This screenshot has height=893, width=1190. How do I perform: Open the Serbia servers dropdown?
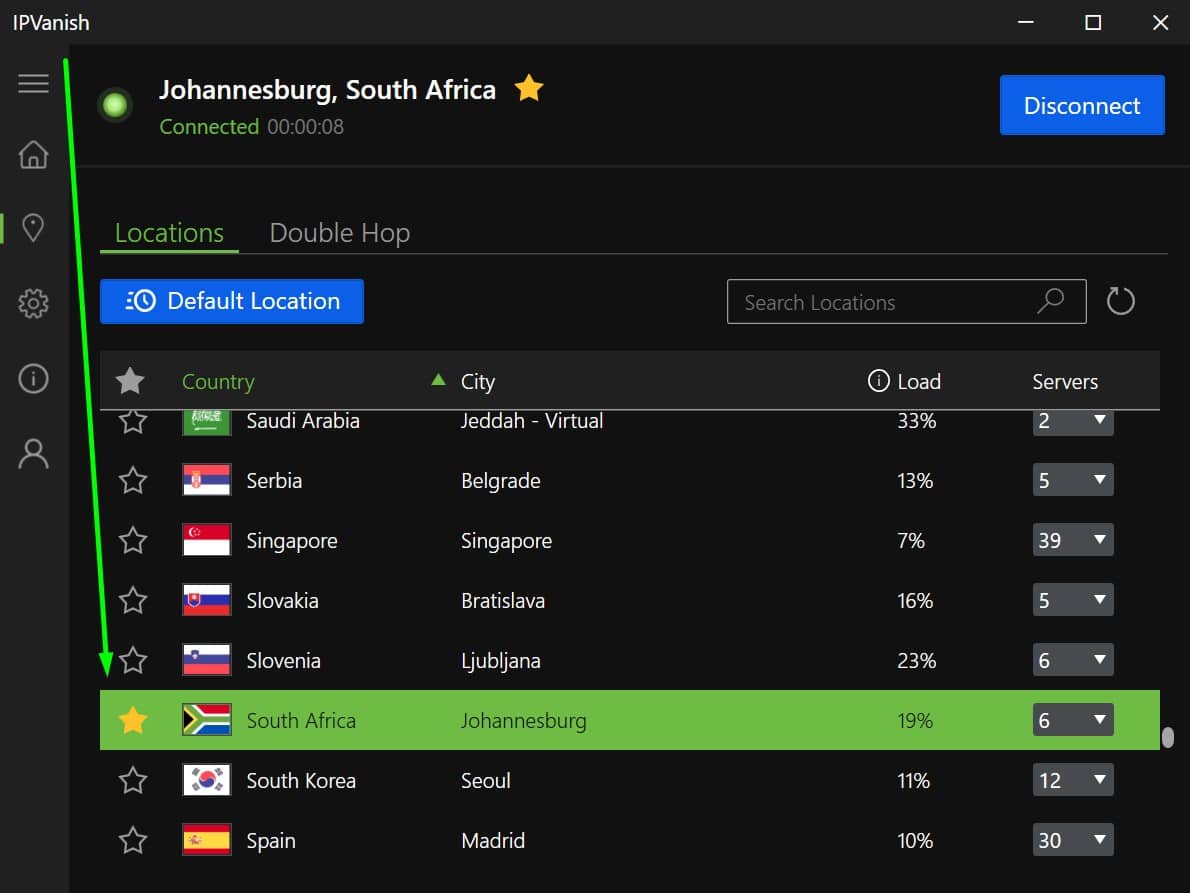1073,480
